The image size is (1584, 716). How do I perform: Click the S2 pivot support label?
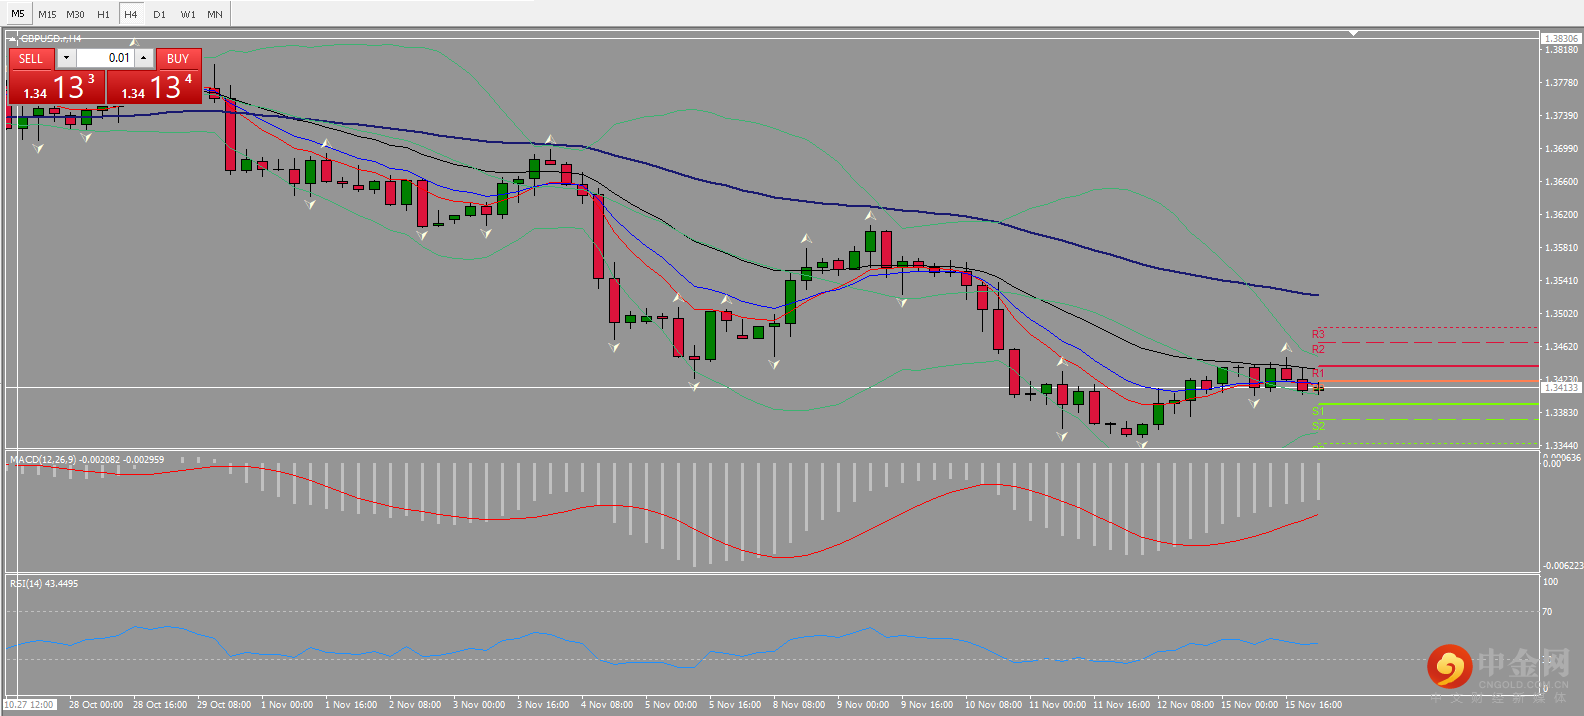click(x=1318, y=426)
